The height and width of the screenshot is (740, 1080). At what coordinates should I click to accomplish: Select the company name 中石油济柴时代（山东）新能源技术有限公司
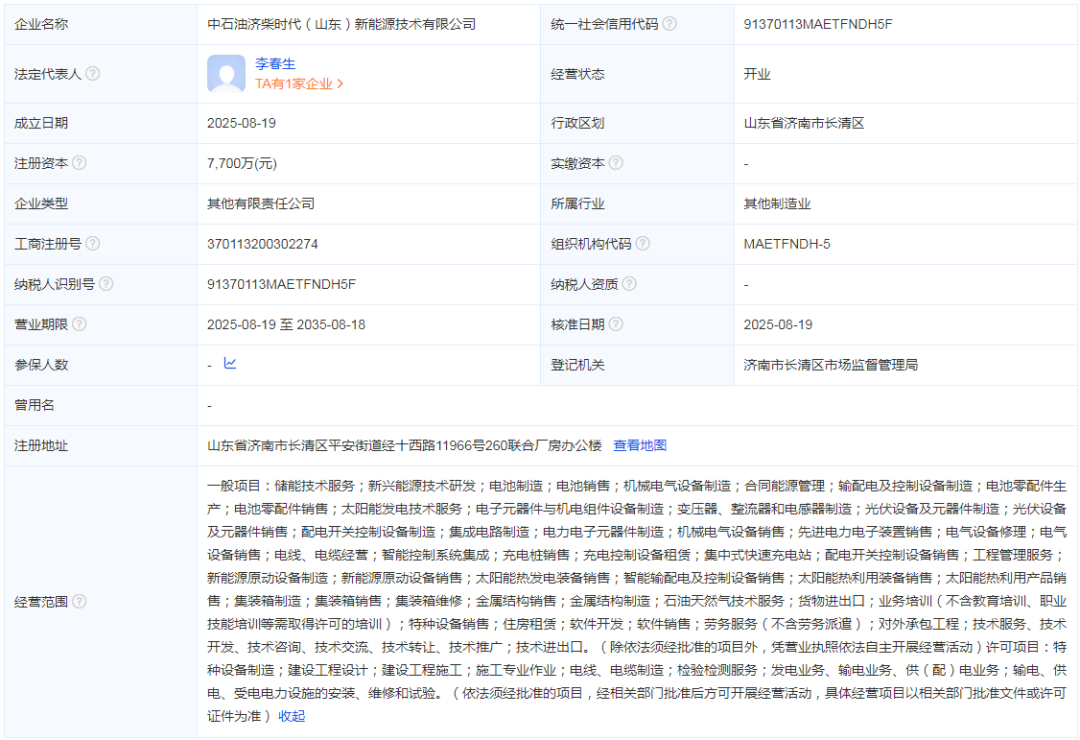(342, 24)
